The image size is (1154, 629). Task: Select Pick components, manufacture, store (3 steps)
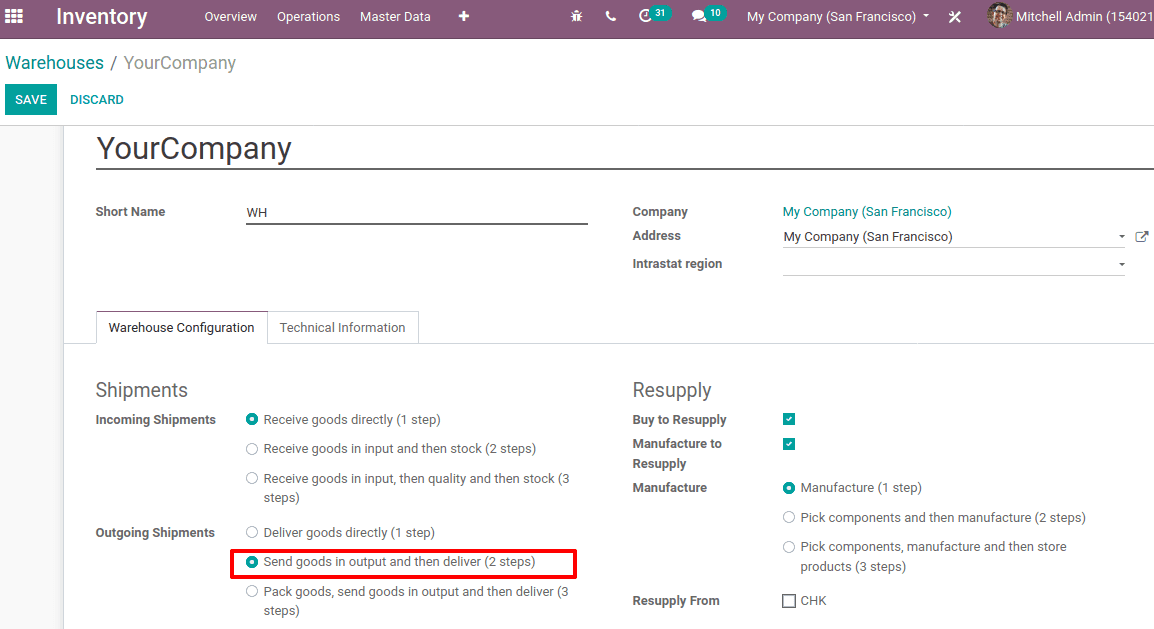click(x=789, y=547)
